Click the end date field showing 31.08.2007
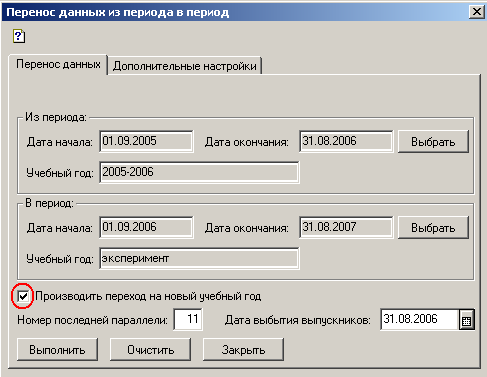487x377 pixels. coord(346,227)
